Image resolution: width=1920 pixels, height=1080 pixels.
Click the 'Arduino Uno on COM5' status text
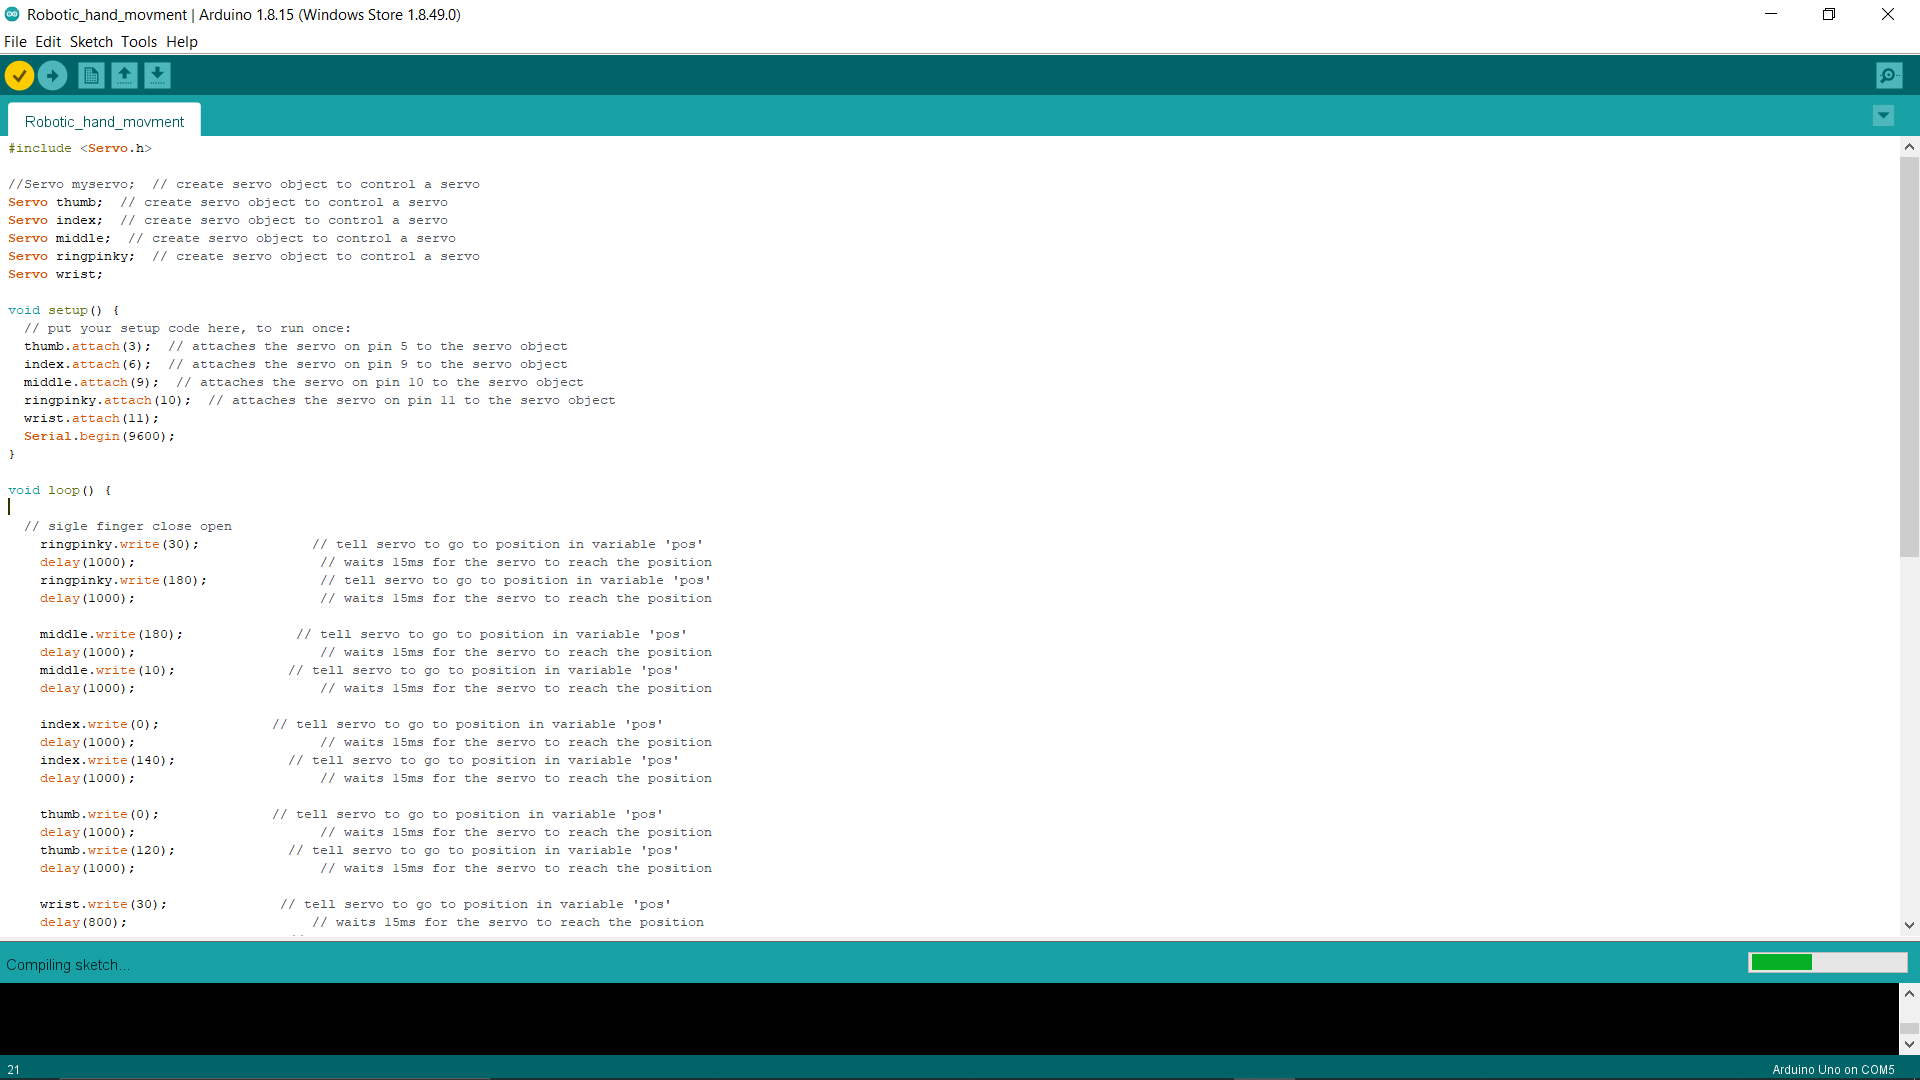[x=1833, y=1069]
